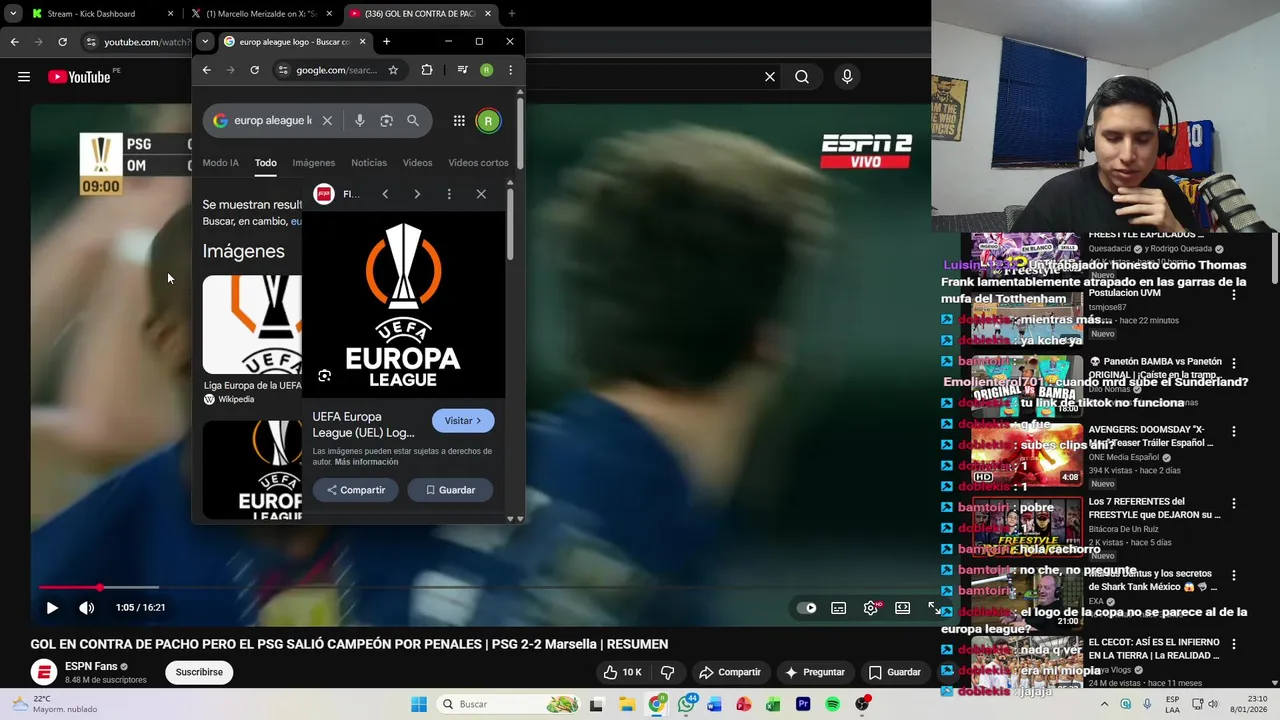This screenshot has width=1280, height=720.
Task: Open the YouTube hamburger guide menu
Action: (x=24, y=77)
